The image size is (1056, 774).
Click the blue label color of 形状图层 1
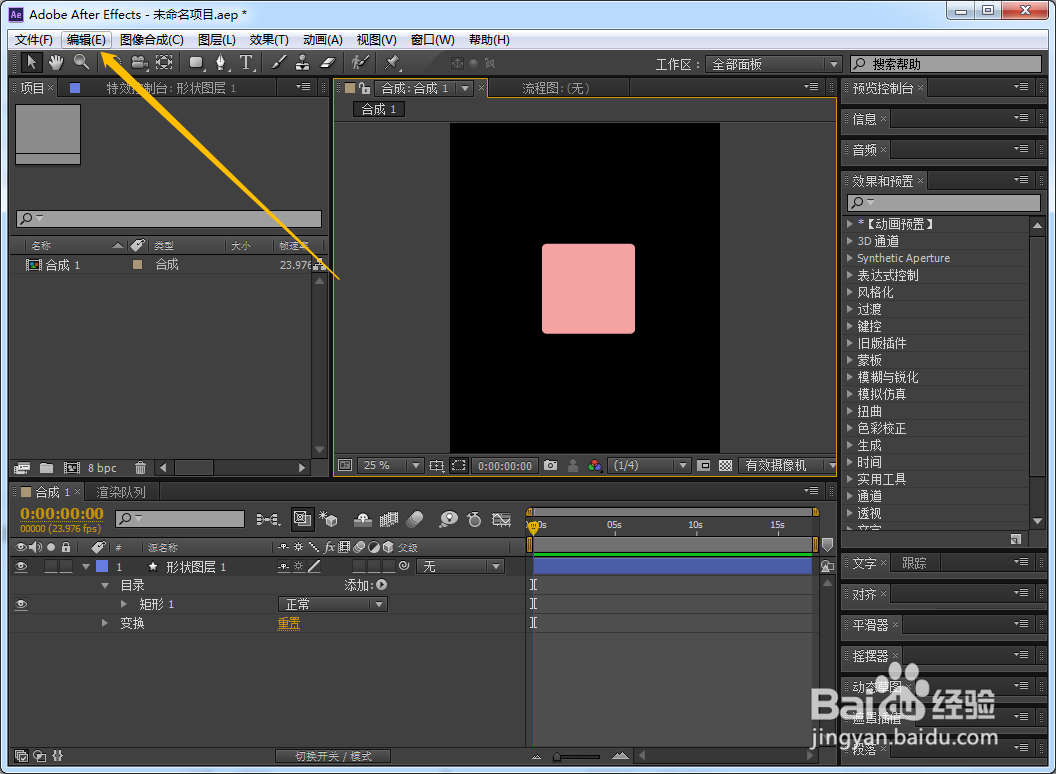pyautogui.click(x=102, y=567)
